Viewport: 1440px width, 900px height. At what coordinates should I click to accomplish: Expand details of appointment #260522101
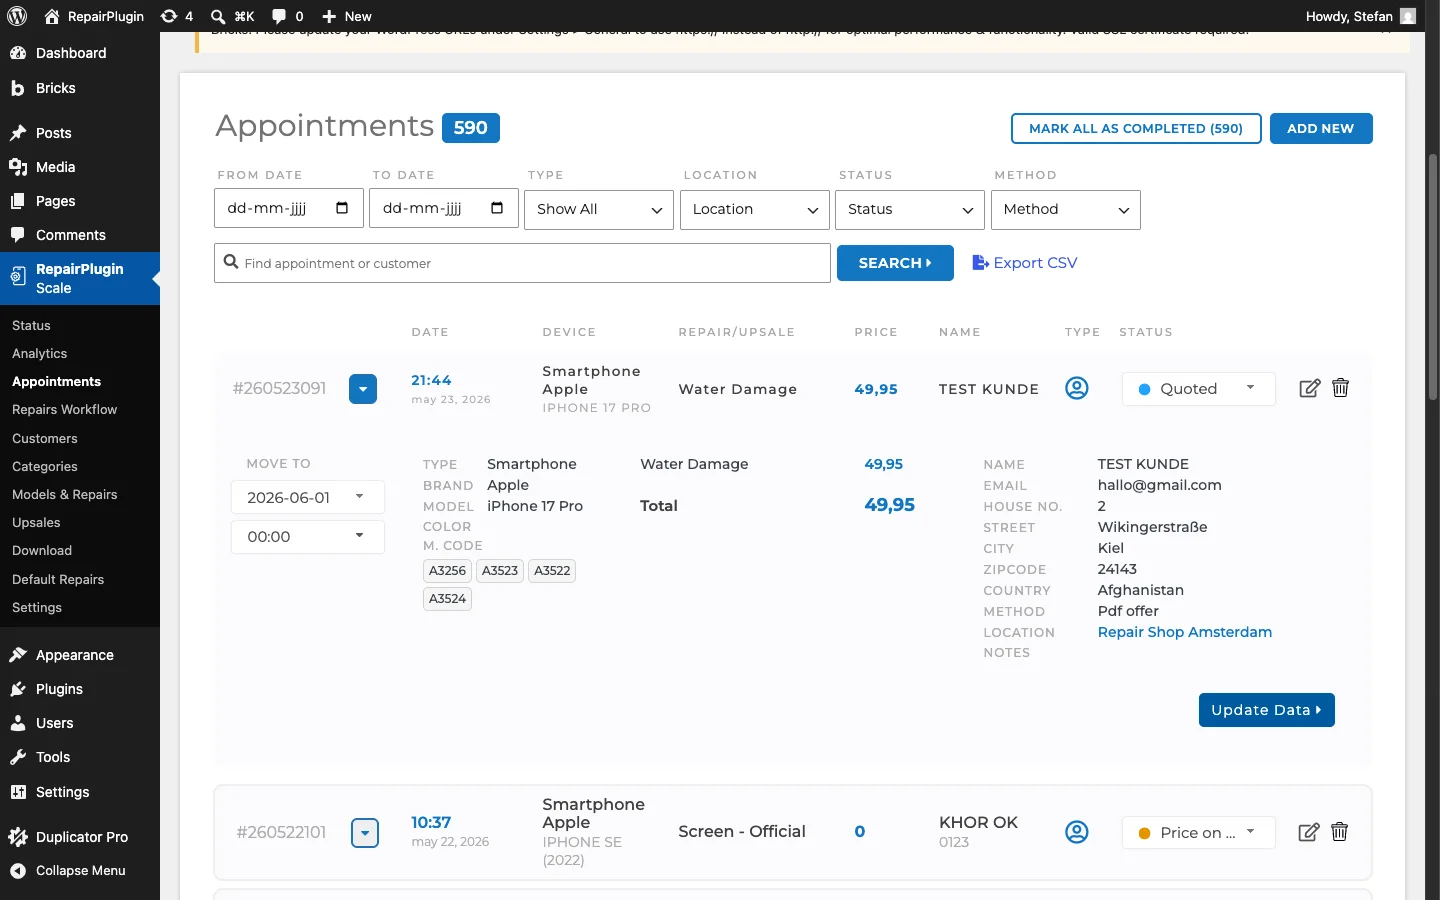click(365, 832)
